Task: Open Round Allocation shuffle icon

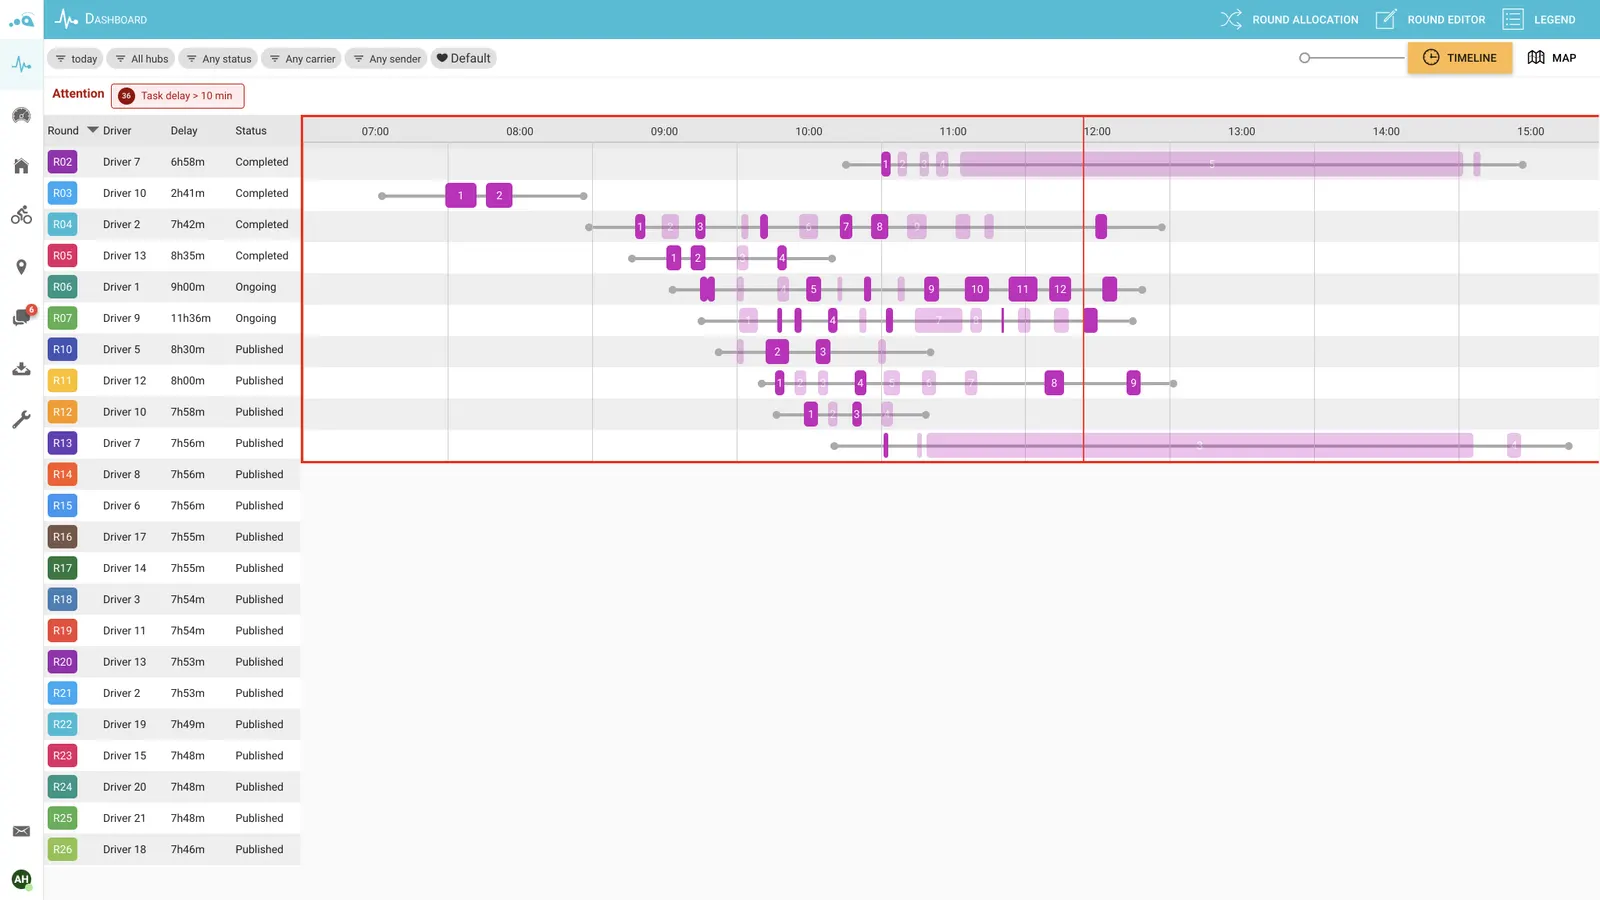Action: tap(1231, 19)
